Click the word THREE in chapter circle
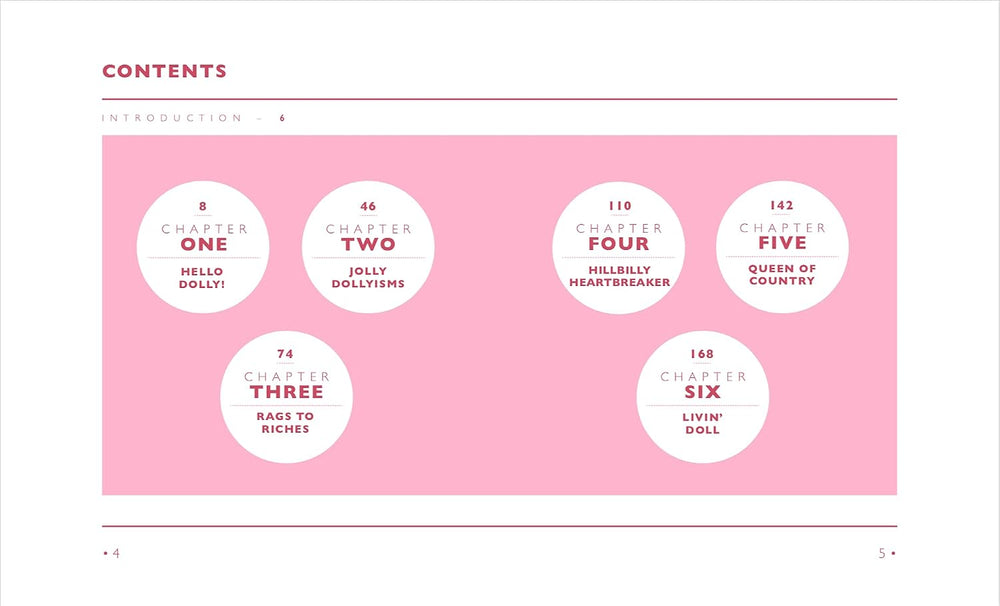The height and width of the screenshot is (606, 1000). coord(286,392)
